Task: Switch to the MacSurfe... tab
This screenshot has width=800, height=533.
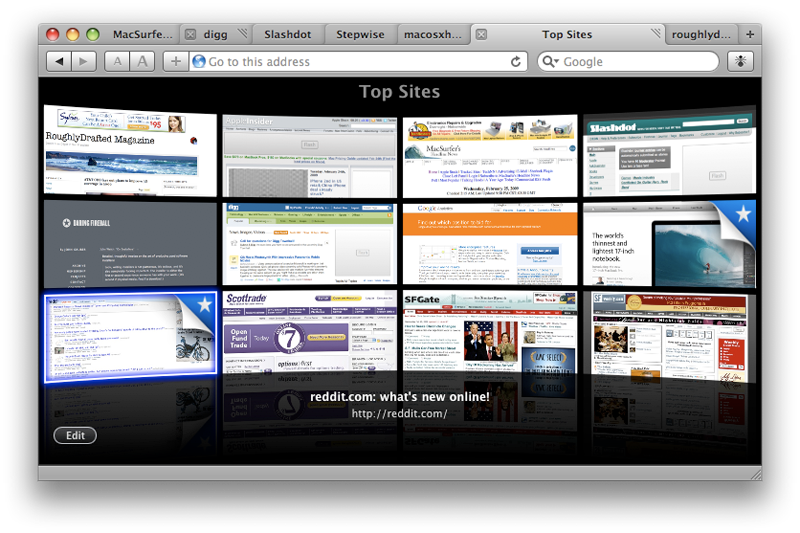Action: coord(142,34)
